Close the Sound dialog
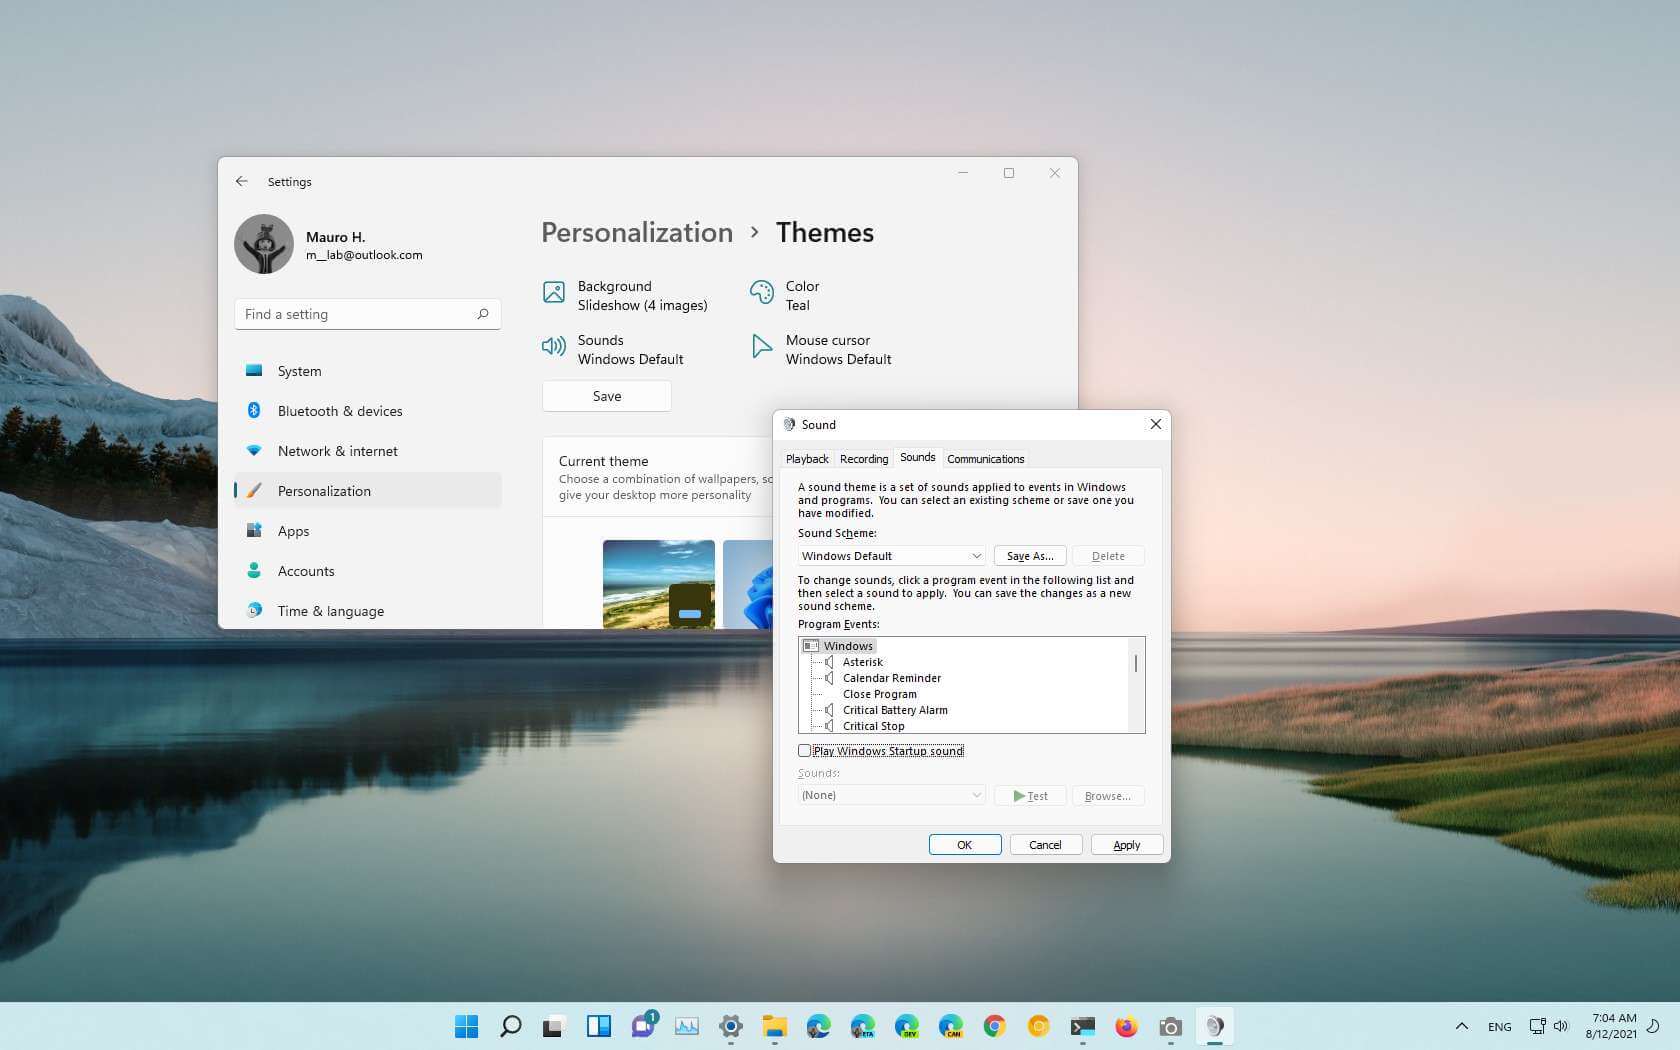The width and height of the screenshot is (1680, 1050). pos(1156,424)
